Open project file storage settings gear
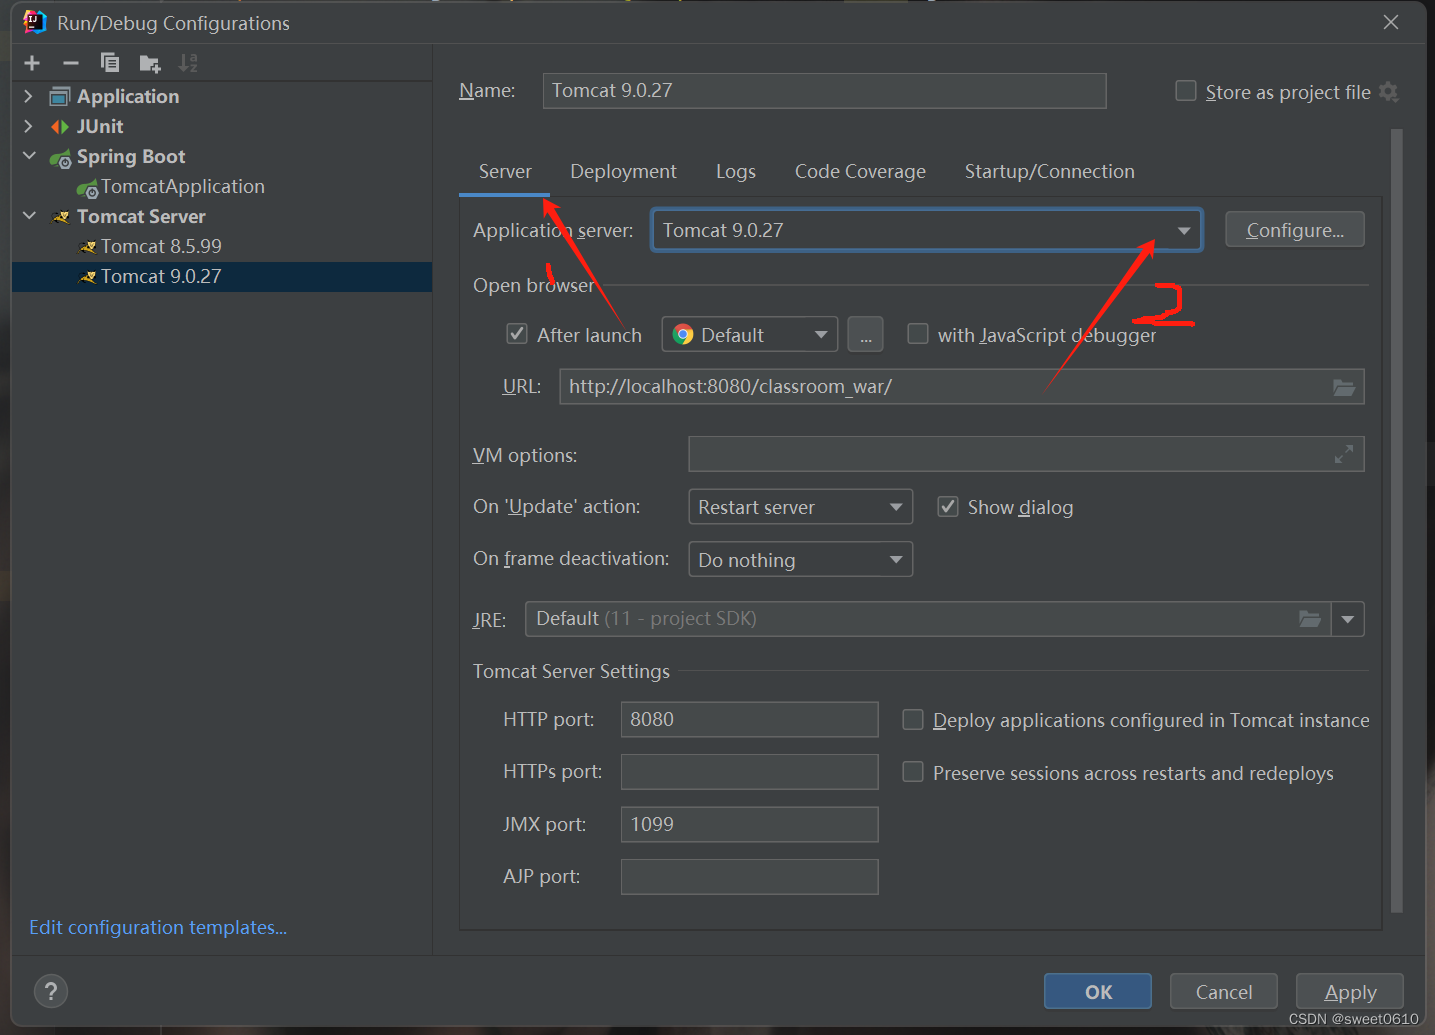Image resolution: width=1435 pixels, height=1035 pixels. pos(1388,92)
